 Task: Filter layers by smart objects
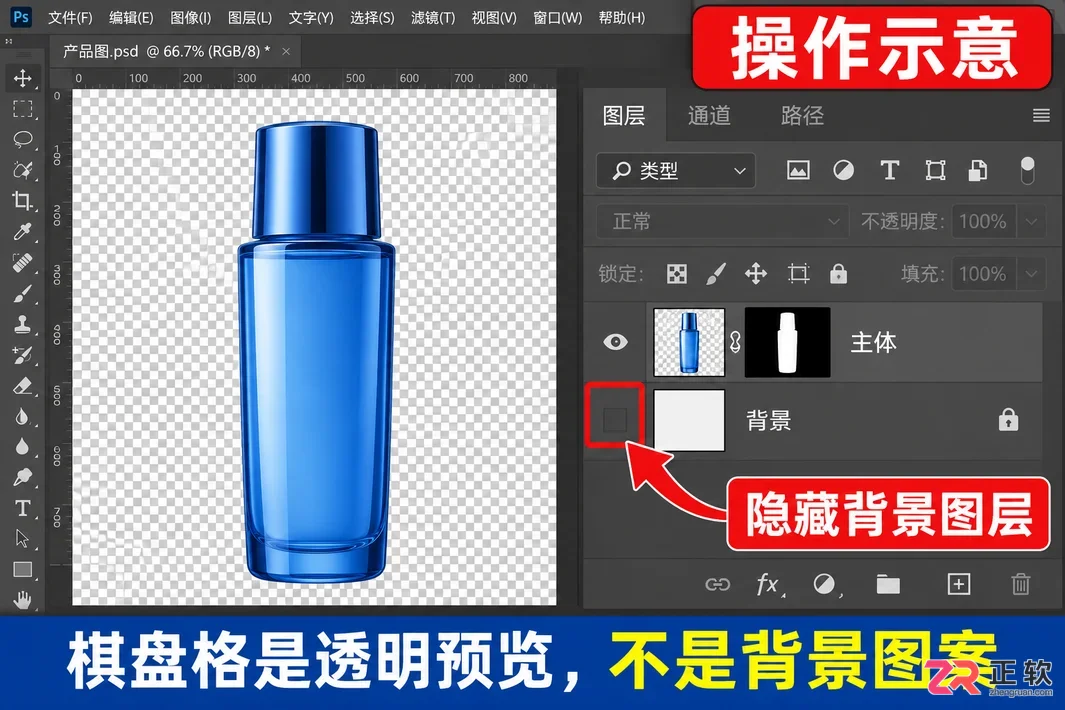pos(977,170)
